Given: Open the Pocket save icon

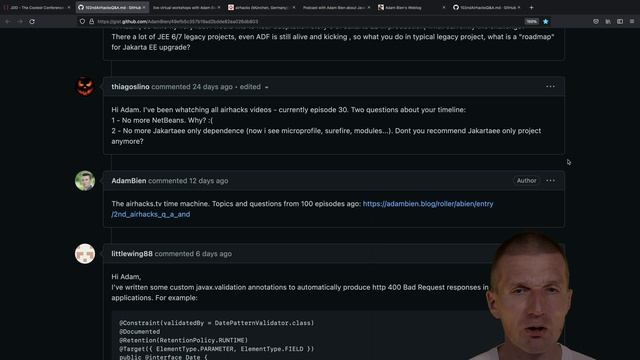Looking at the screenshot, I should [596, 21].
